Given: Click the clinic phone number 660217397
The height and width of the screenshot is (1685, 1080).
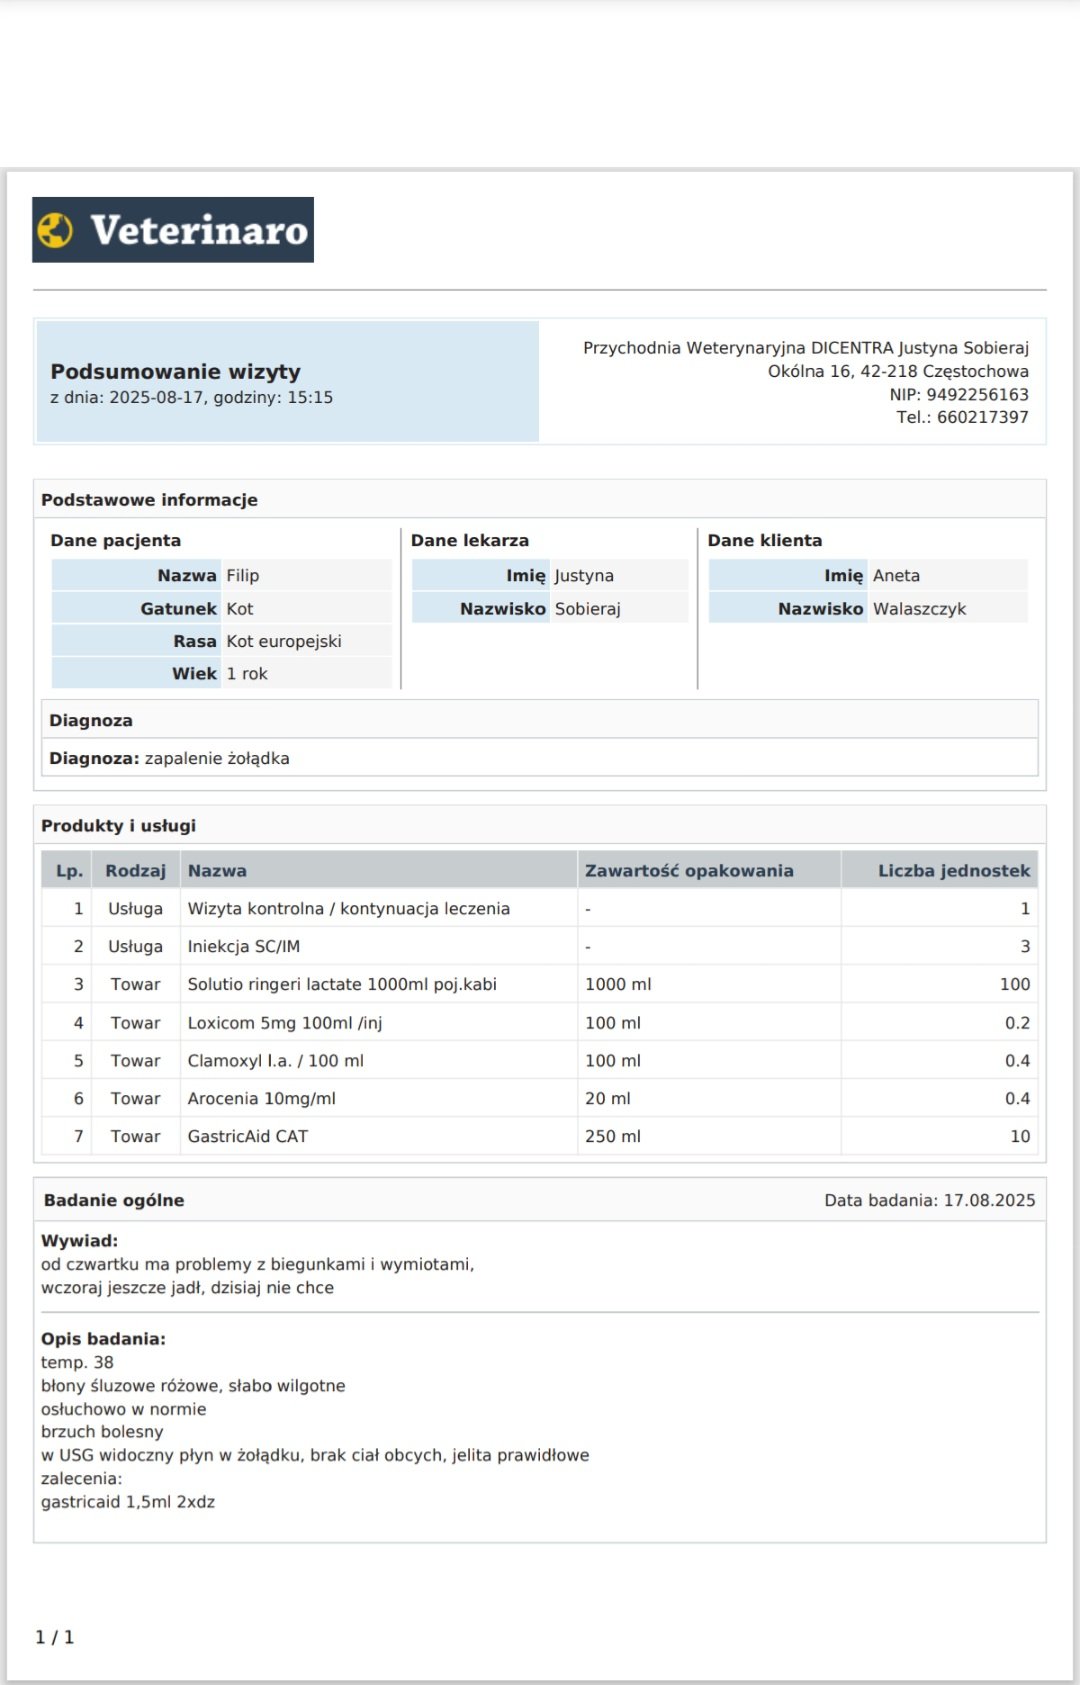Looking at the screenshot, I should point(982,417).
